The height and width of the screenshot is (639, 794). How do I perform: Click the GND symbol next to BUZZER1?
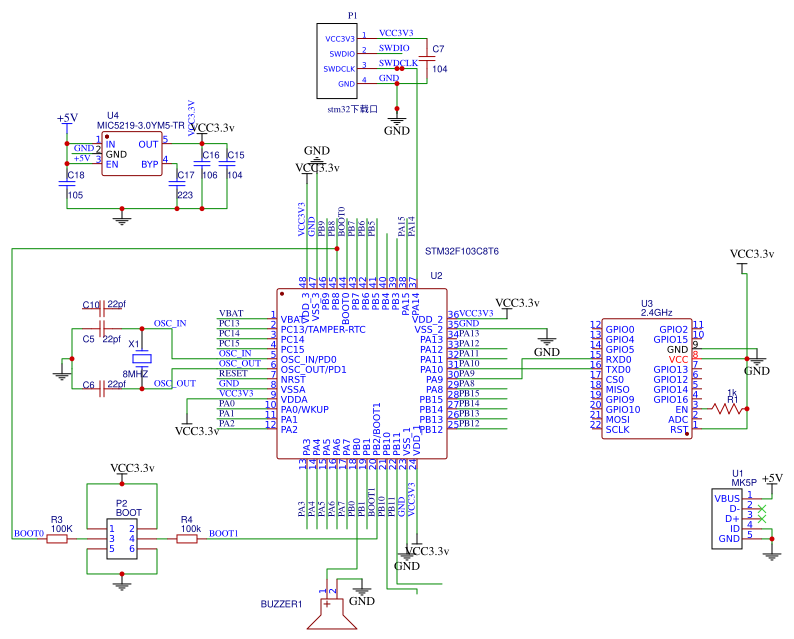pyautogui.click(x=362, y=590)
